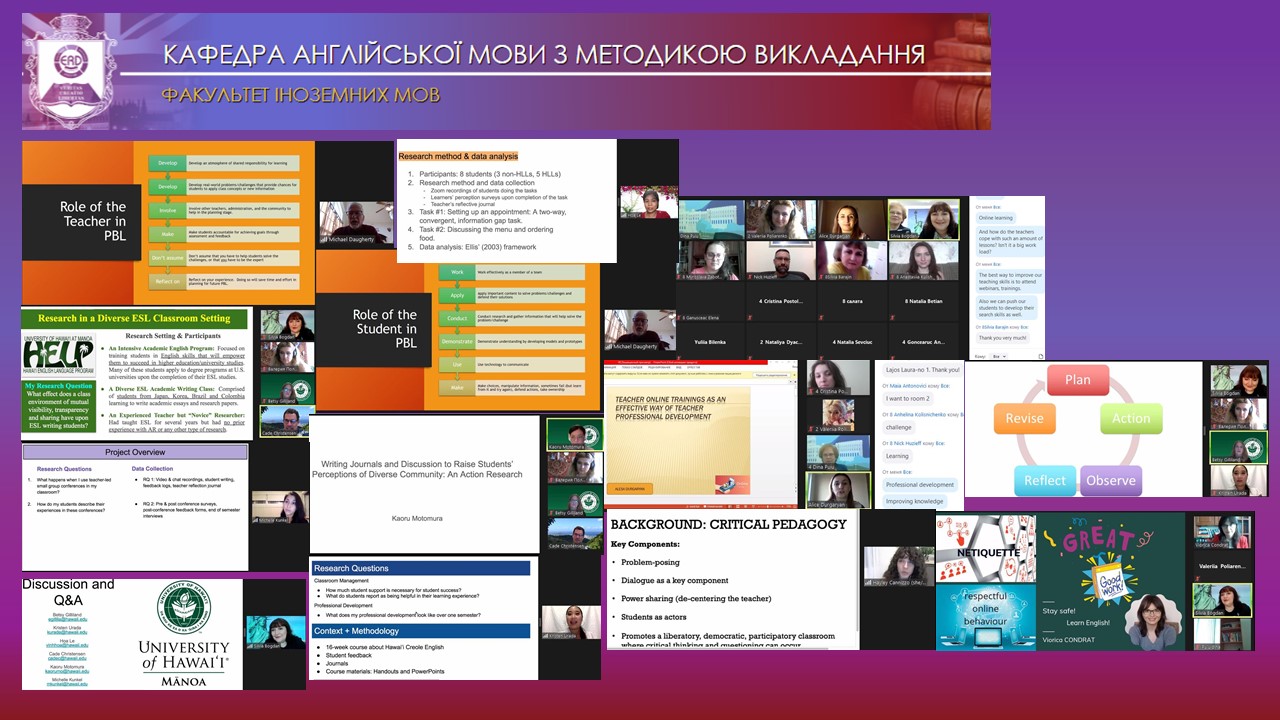Image resolution: width=1280 pixels, height=720 pixels.
Task: Click the 'Improving knowledge' chat message
Action: 915,501
